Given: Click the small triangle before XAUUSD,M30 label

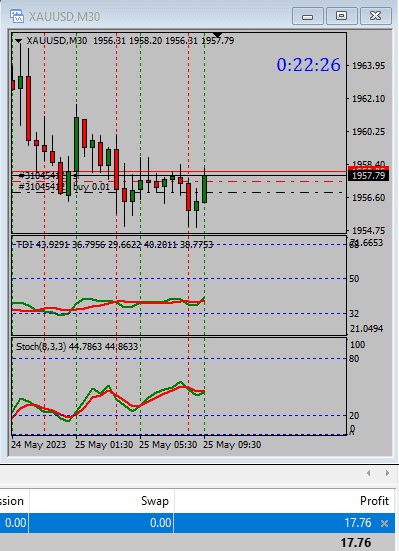Looking at the screenshot, I should (x=18, y=41).
